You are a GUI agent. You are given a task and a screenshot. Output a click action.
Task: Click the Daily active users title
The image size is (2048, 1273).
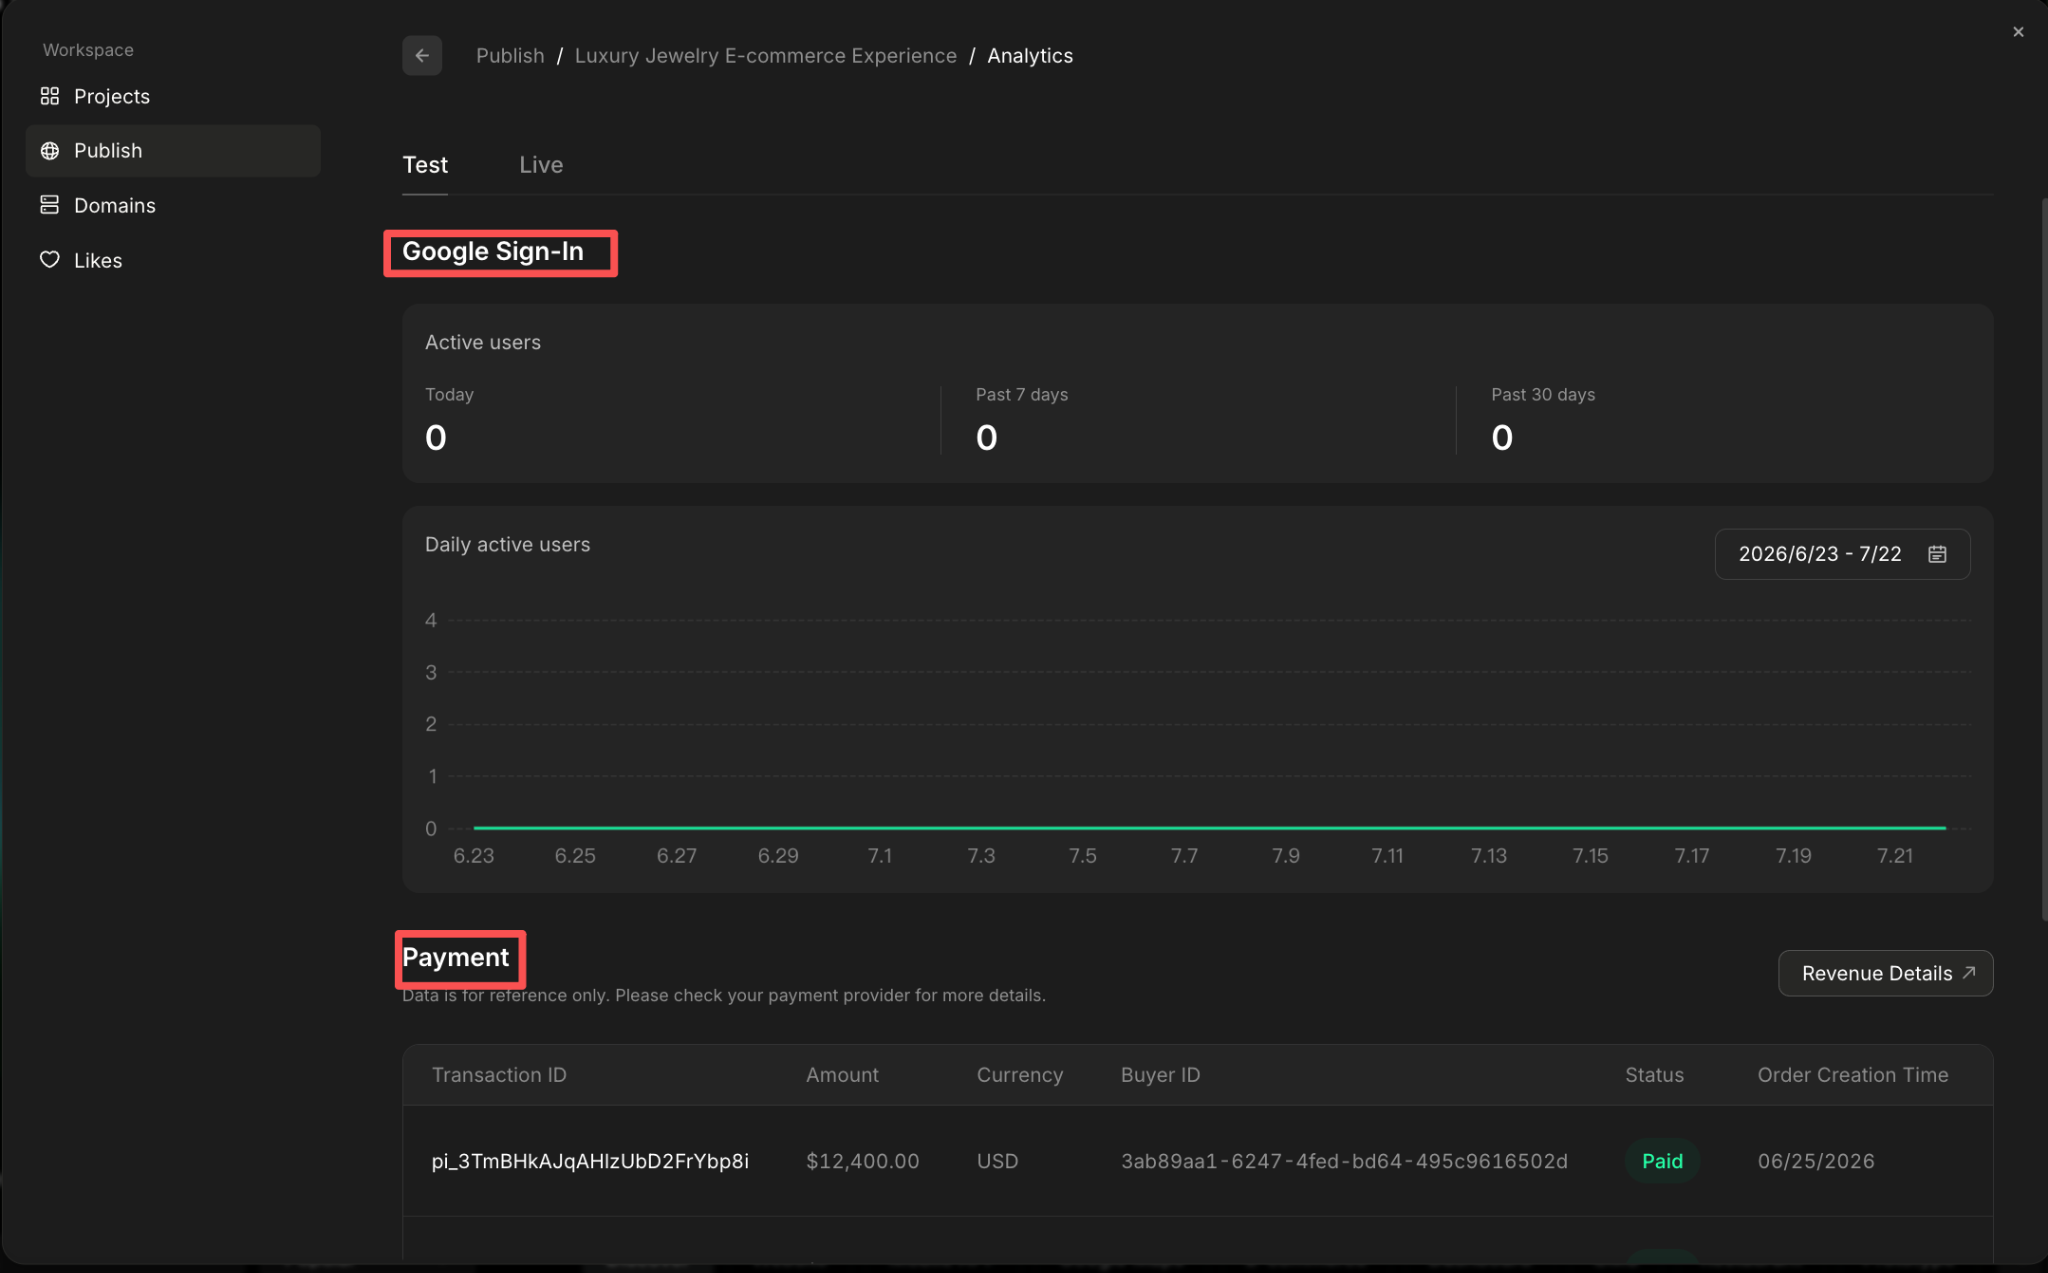click(508, 545)
